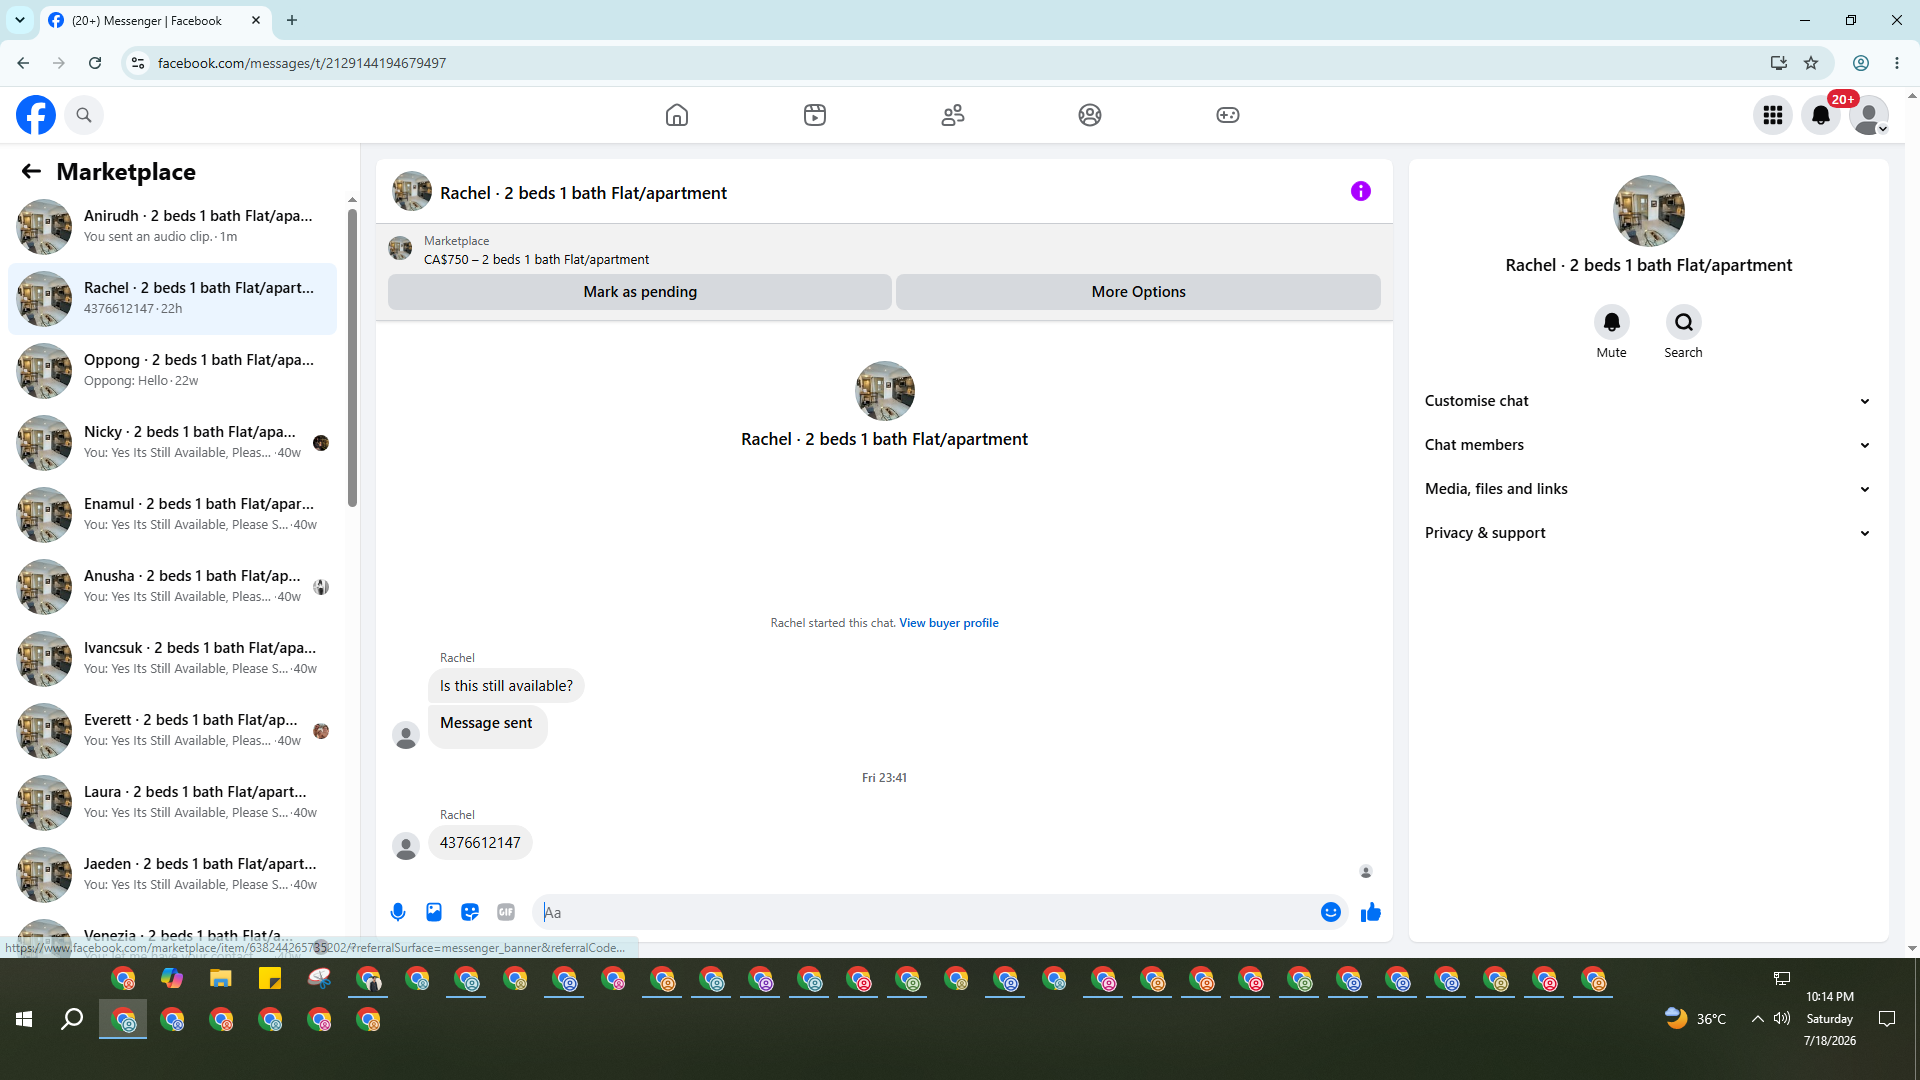Open the Chrome tab search dropdown

pyautogui.click(x=20, y=20)
